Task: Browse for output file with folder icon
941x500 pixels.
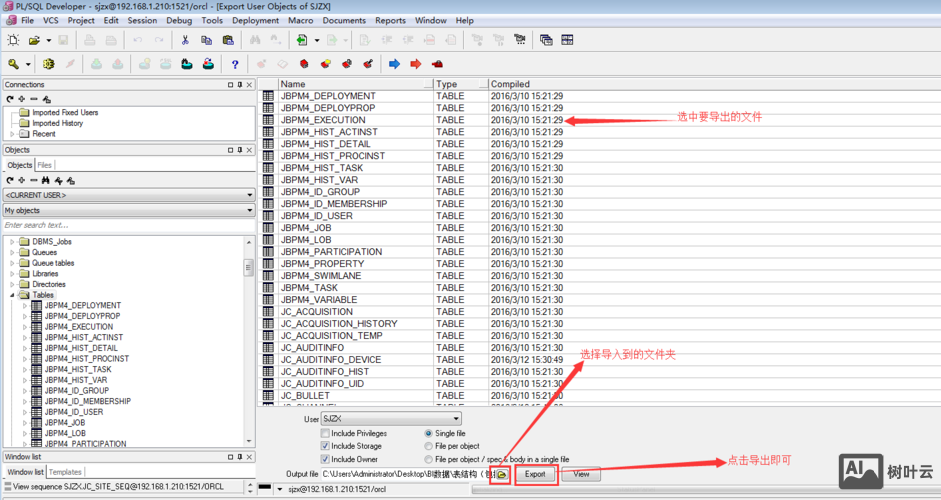Action: (x=502, y=474)
